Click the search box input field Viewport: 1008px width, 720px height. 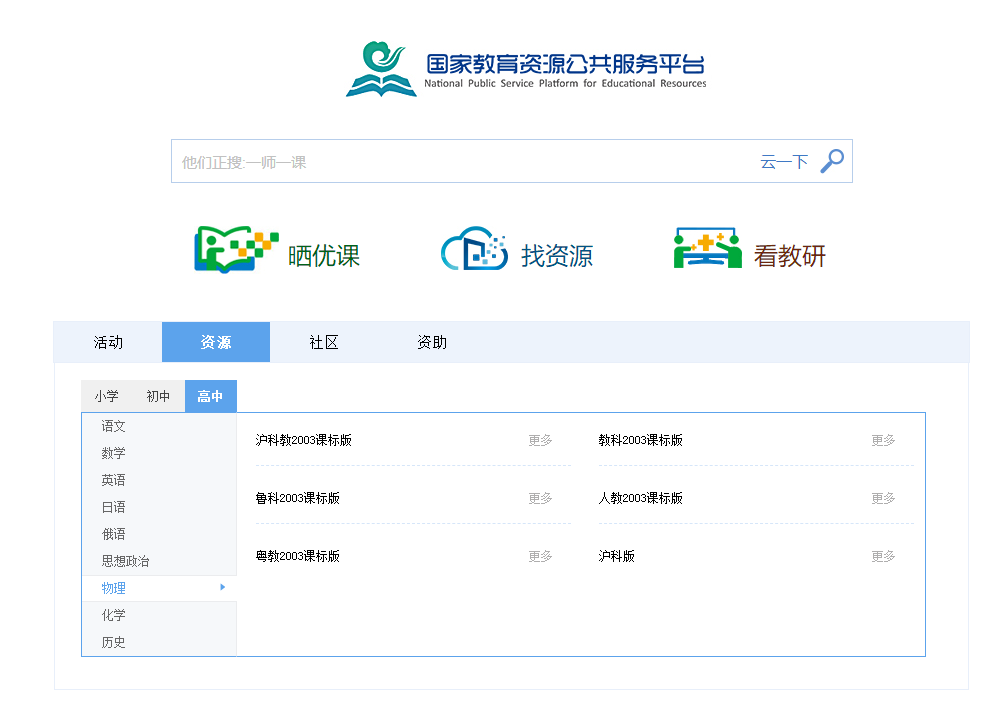click(x=460, y=162)
